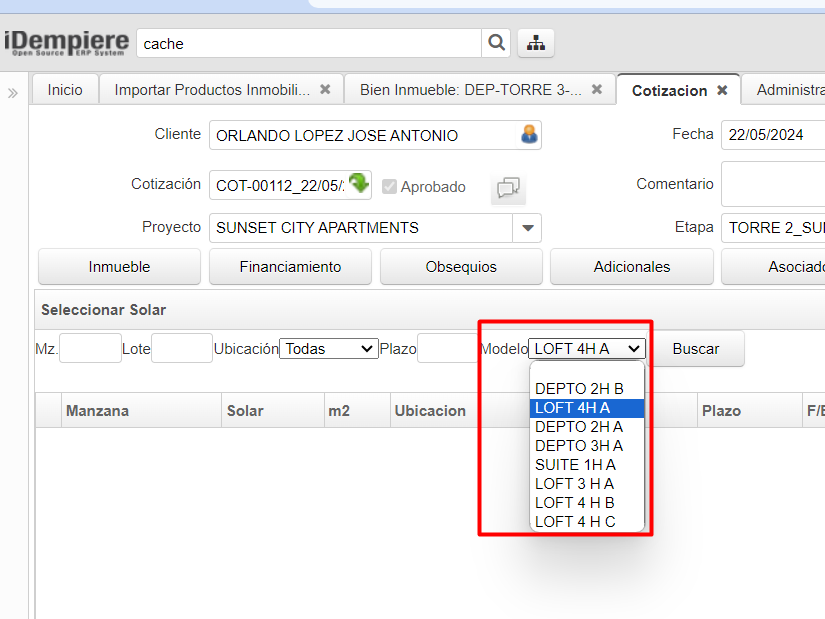Close the Bien Inmueble tab
The width and height of the screenshot is (825, 619).
pos(597,90)
